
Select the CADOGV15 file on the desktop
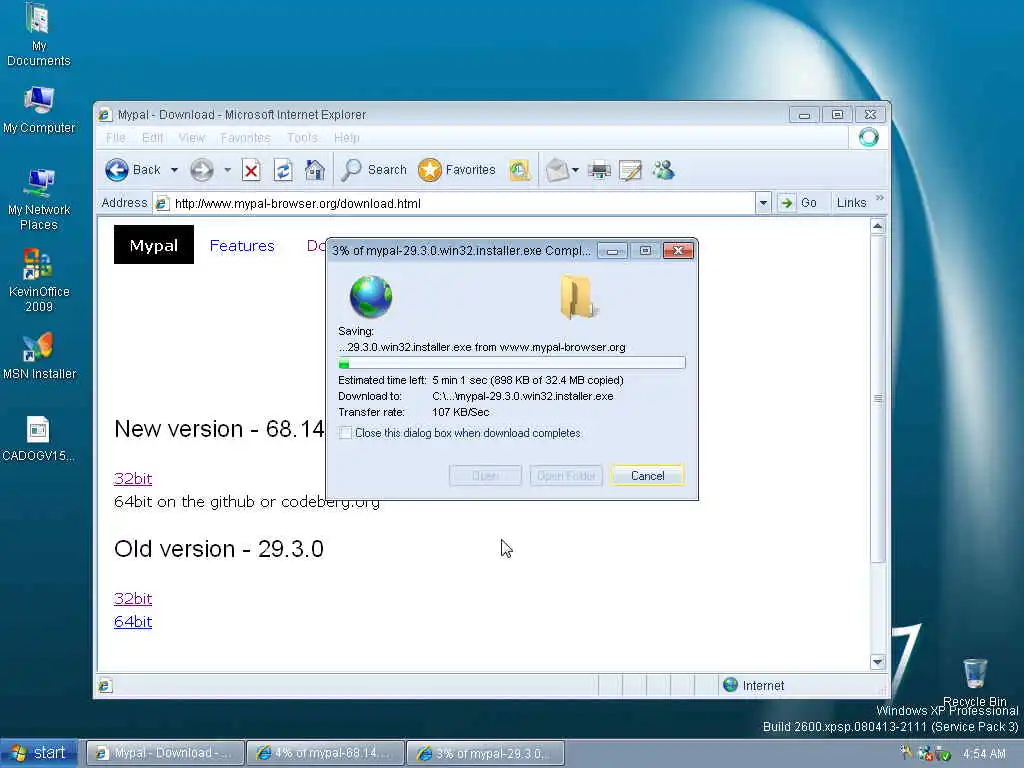pyautogui.click(x=38, y=439)
